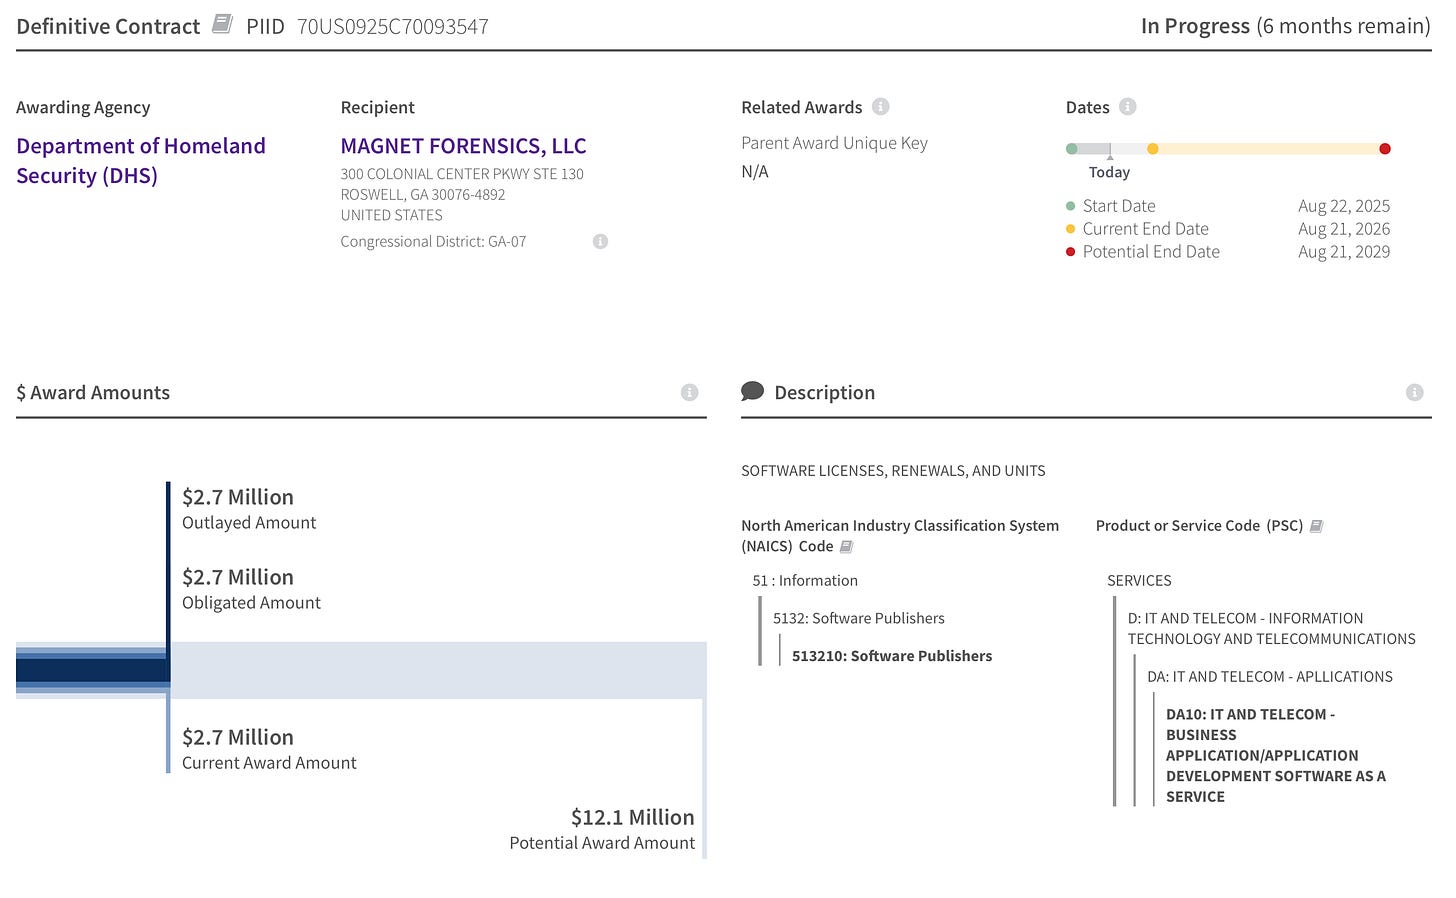The image size is (1456, 898).
Task: Click '51 : Information' NAICS row
Action: click(x=805, y=580)
